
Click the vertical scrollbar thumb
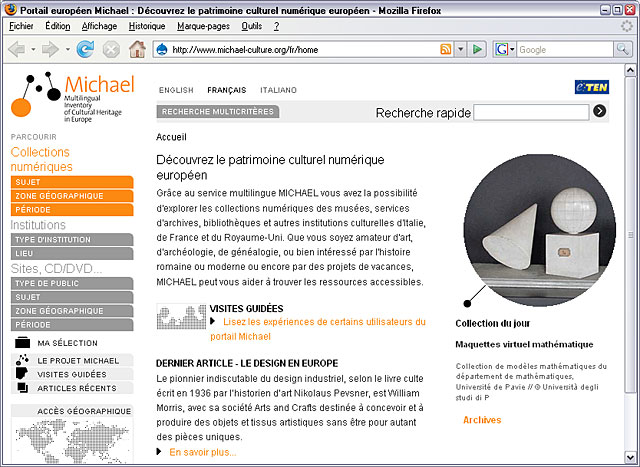point(631,235)
